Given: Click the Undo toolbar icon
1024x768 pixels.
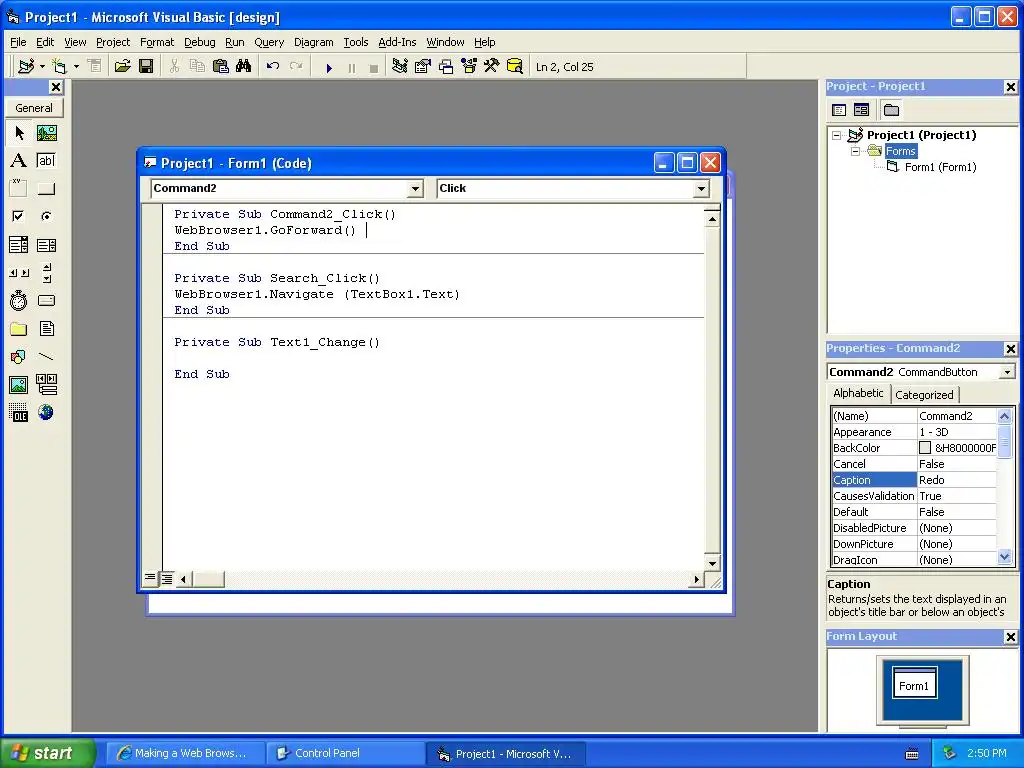Looking at the screenshot, I should pyautogui.click(x=273, y=67).
